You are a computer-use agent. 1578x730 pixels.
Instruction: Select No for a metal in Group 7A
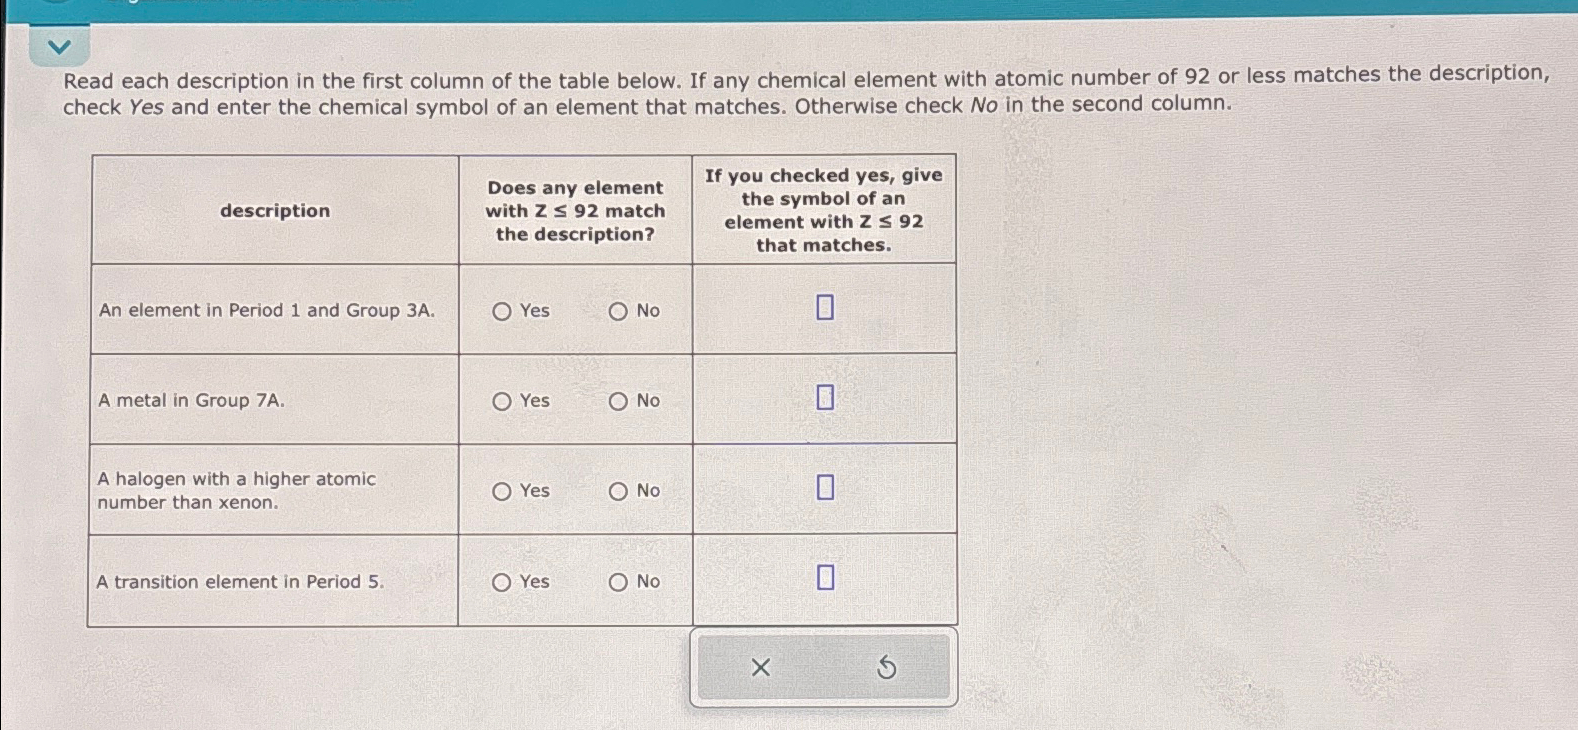[619, 401]
